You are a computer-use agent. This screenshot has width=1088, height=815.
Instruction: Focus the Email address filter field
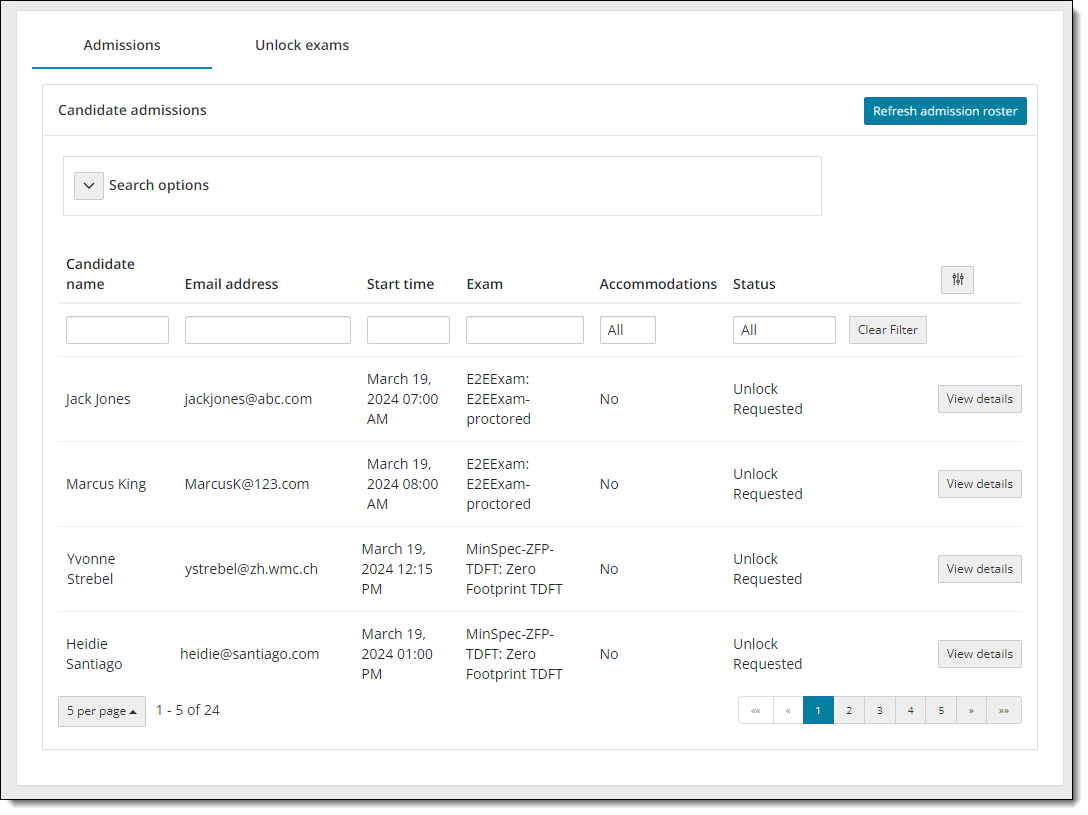coord(267,330)
